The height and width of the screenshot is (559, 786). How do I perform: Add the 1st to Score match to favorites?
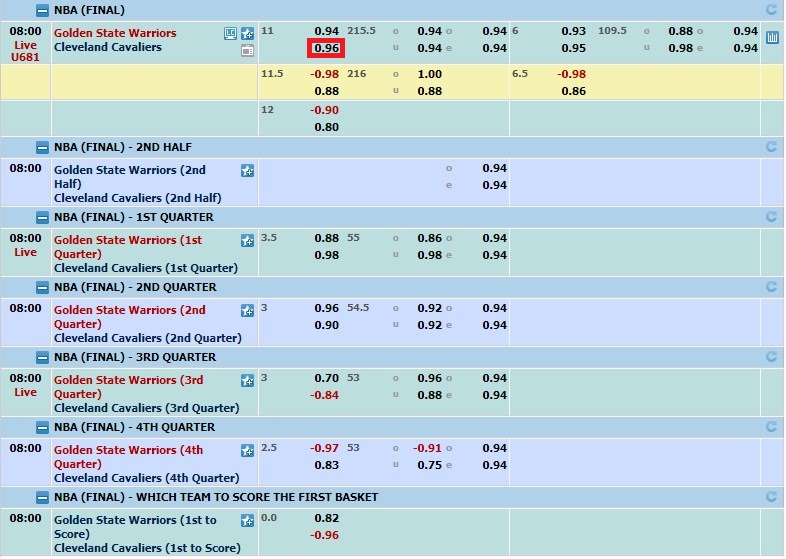[x=247, y=521]
